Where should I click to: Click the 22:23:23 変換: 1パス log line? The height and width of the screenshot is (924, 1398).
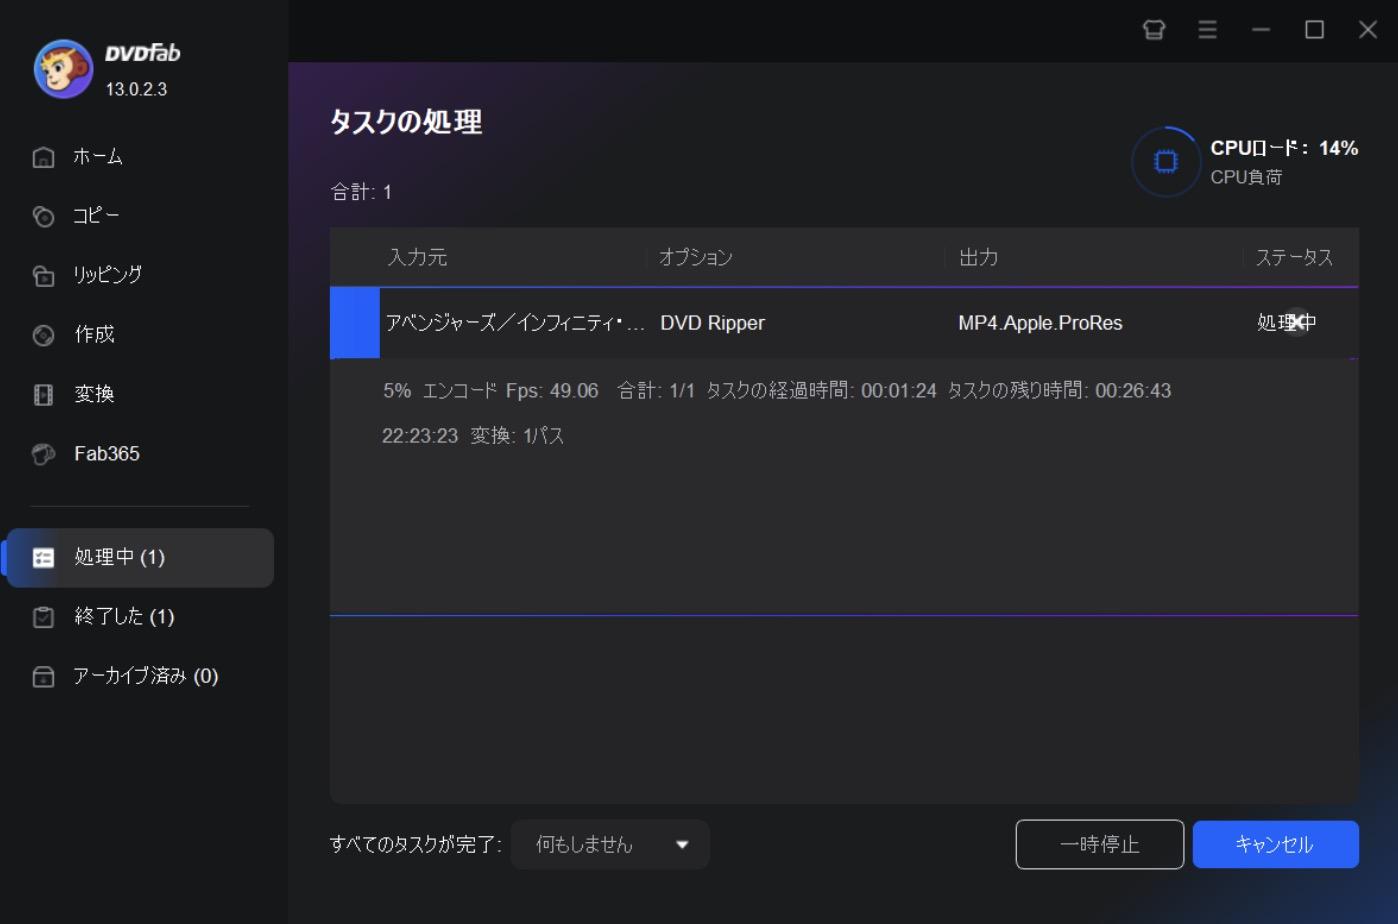(x=473, y=436)
